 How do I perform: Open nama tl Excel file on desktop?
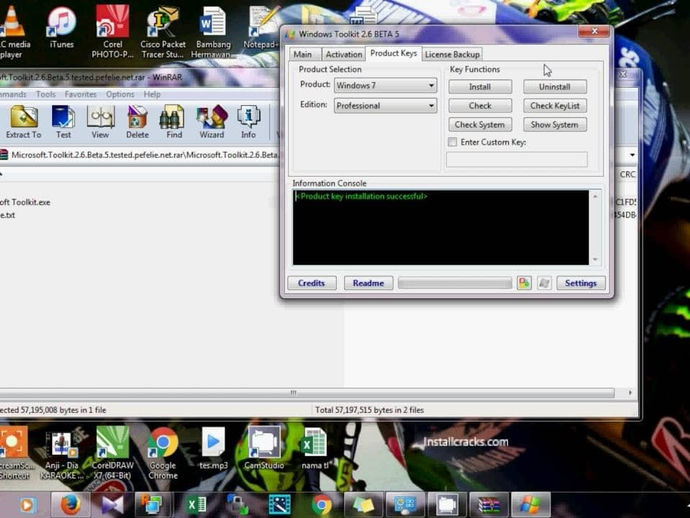(314, 448)
